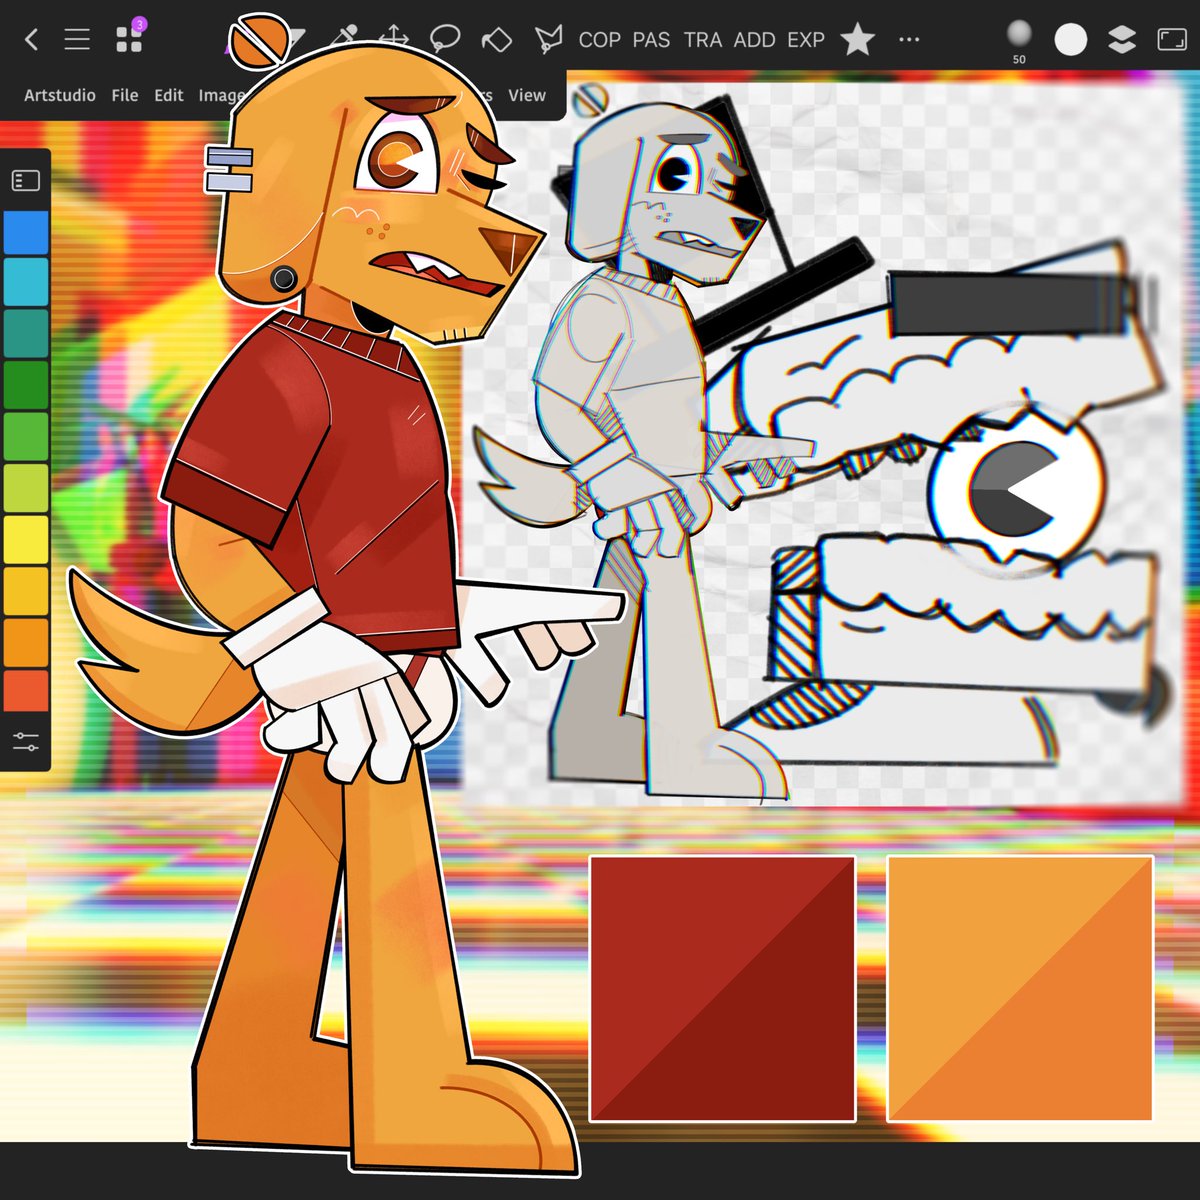Open the hamburger menu
The height and width of the screenshot is (1200, 1200).
77,40
